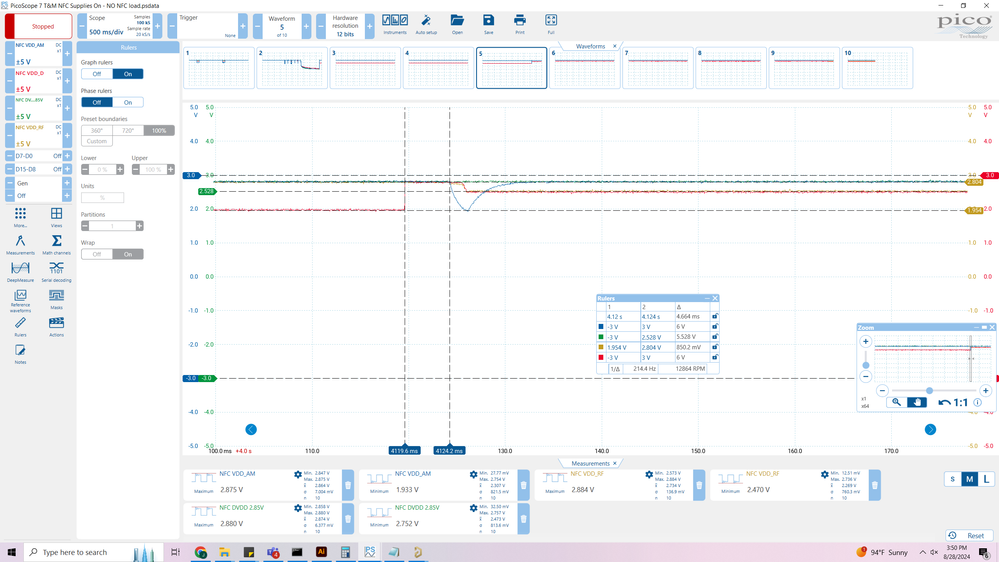This screenshot has width=999, height=562.
Task: Open the Measurements tool
Action: point(20,243)
